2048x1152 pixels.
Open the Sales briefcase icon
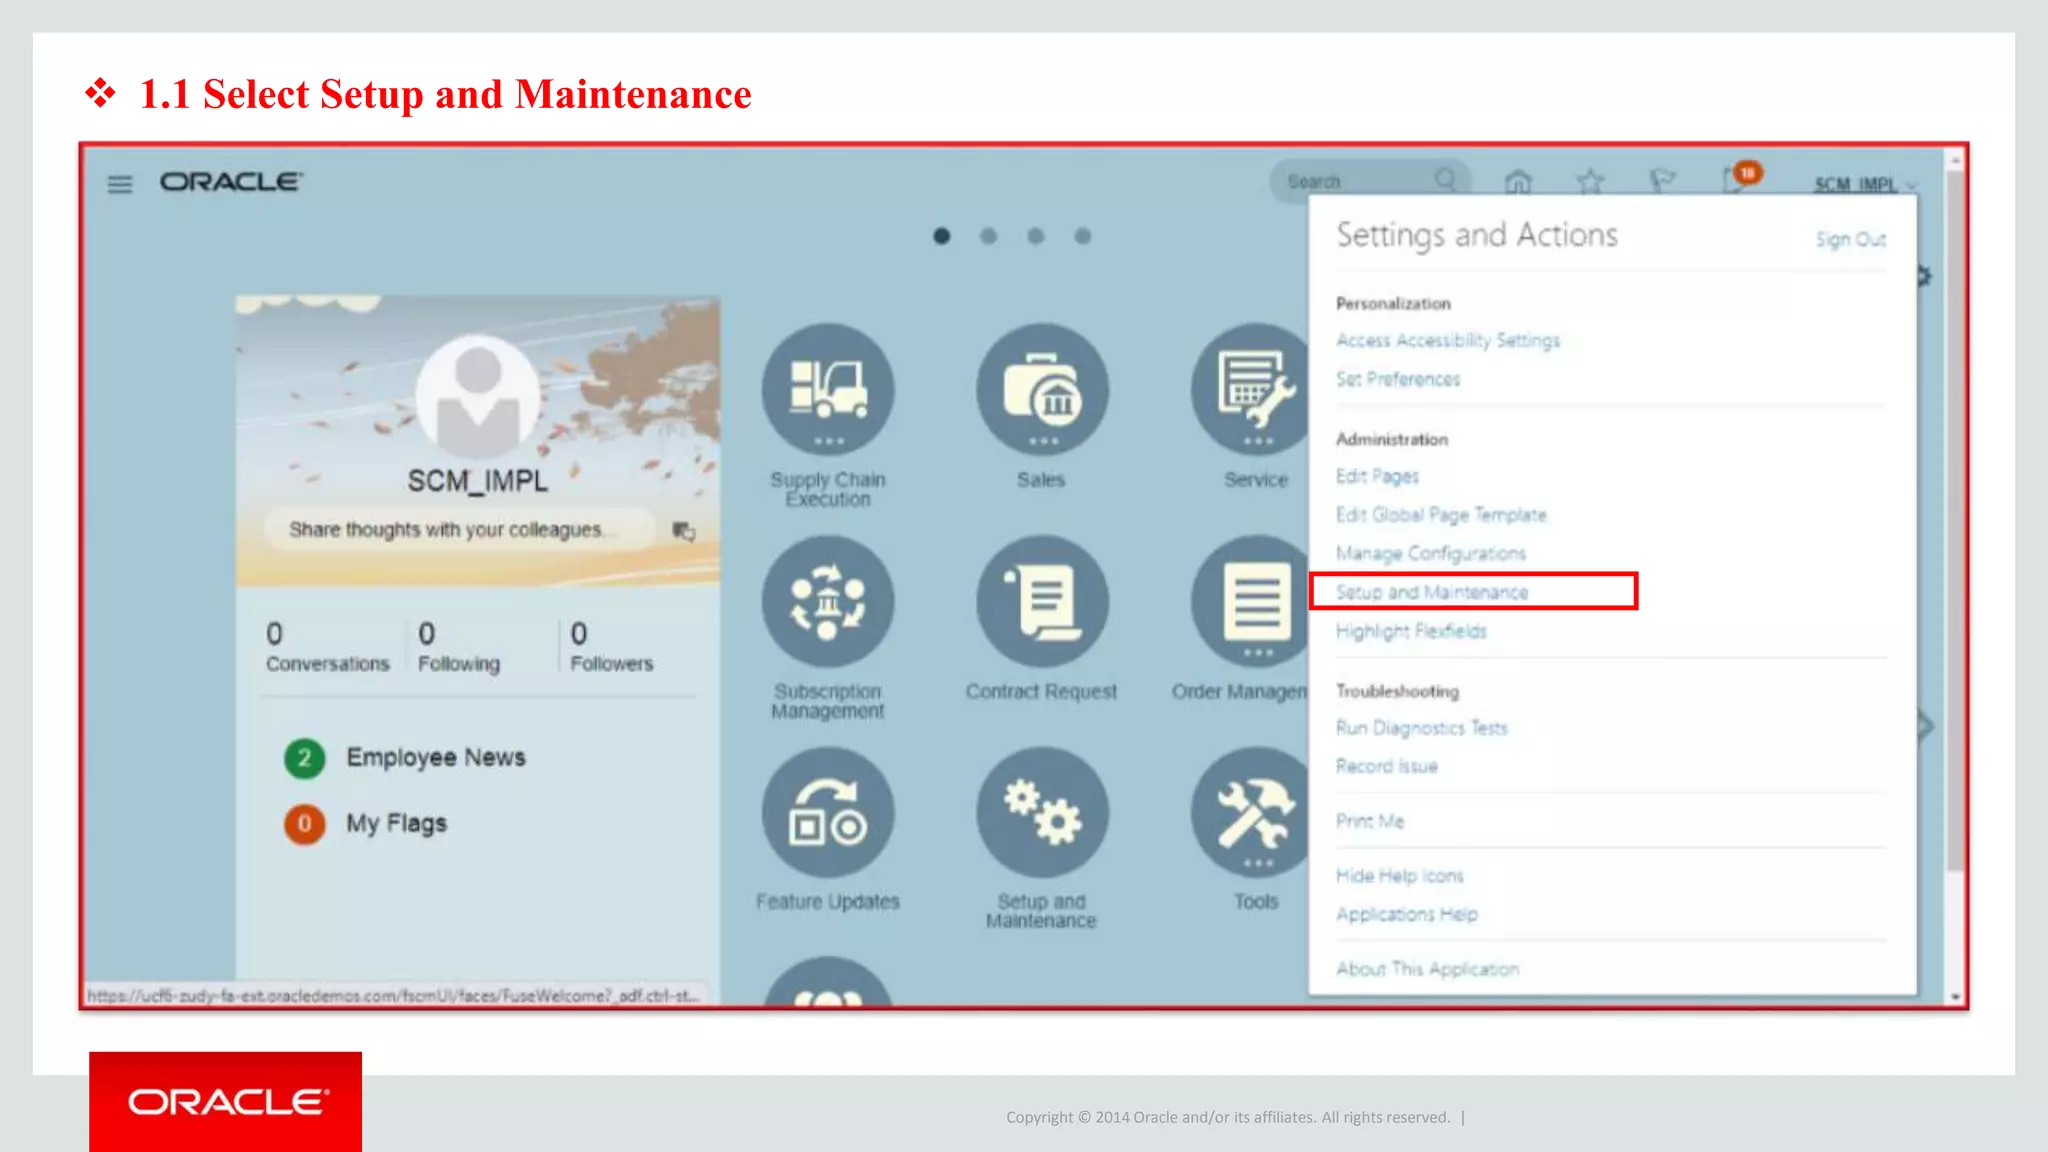click(1042, 390)
